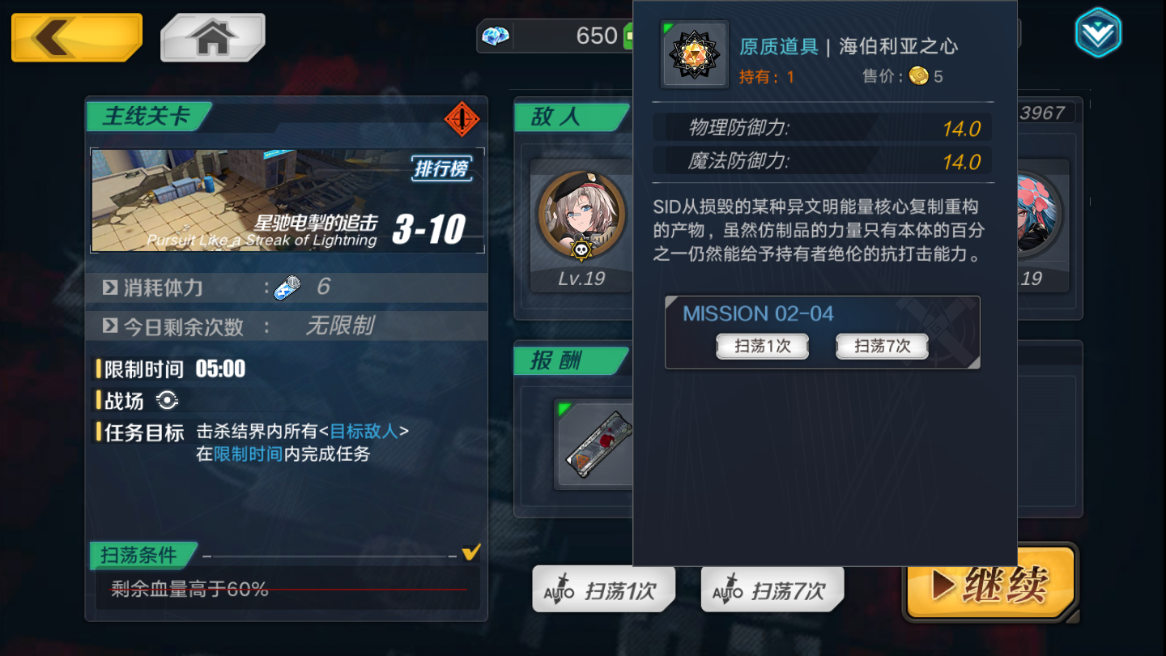Click the 战场 battlefield view icon
Viewport: 1166px width, 656px height.
coord(167,400)
